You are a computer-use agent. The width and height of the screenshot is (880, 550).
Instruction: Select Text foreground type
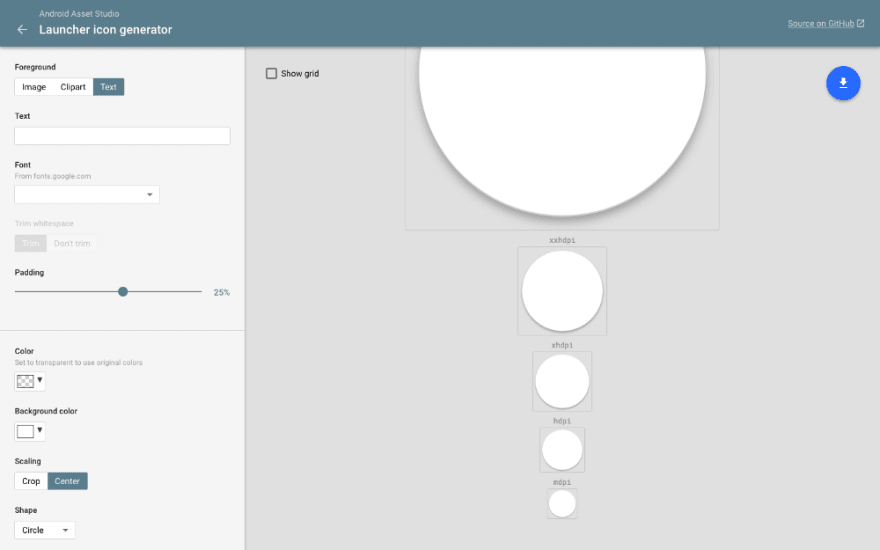pos(108,87)
